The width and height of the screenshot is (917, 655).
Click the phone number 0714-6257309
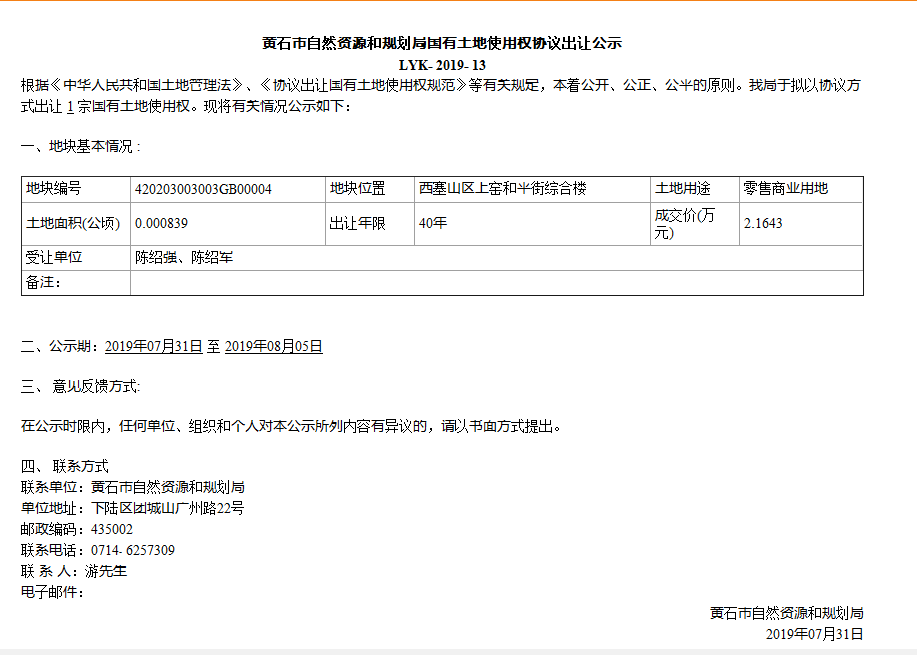(x=132, y=550)
